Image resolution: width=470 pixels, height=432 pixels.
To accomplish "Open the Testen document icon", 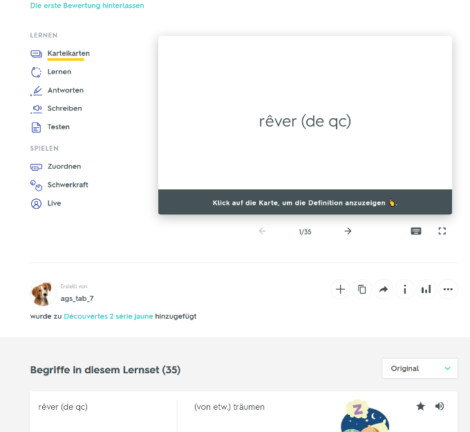I will pyautogui.click(x=36, y=127).
